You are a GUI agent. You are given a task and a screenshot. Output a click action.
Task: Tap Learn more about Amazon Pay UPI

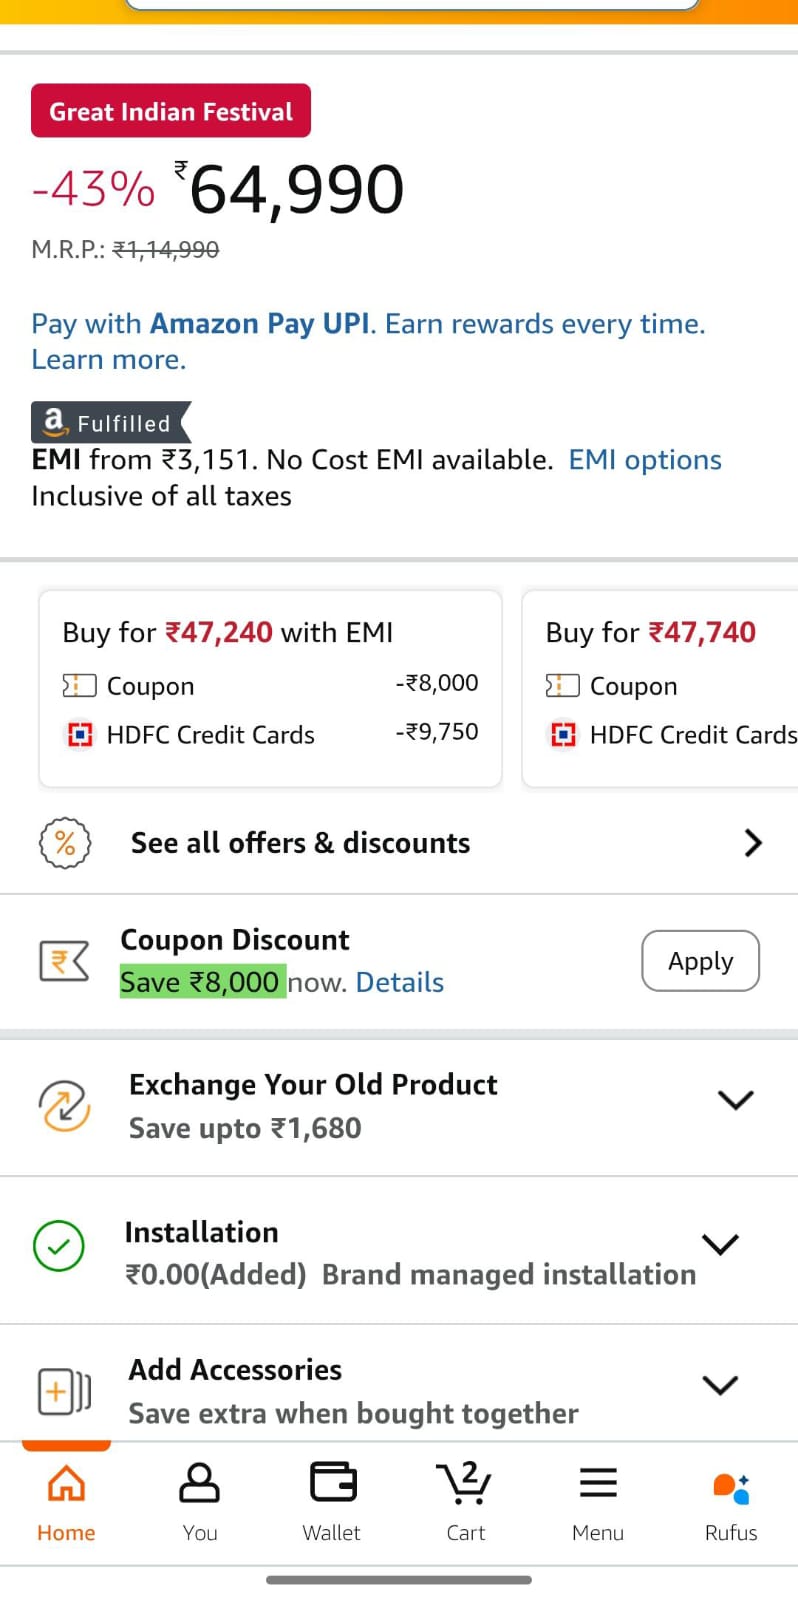point(109,360)
